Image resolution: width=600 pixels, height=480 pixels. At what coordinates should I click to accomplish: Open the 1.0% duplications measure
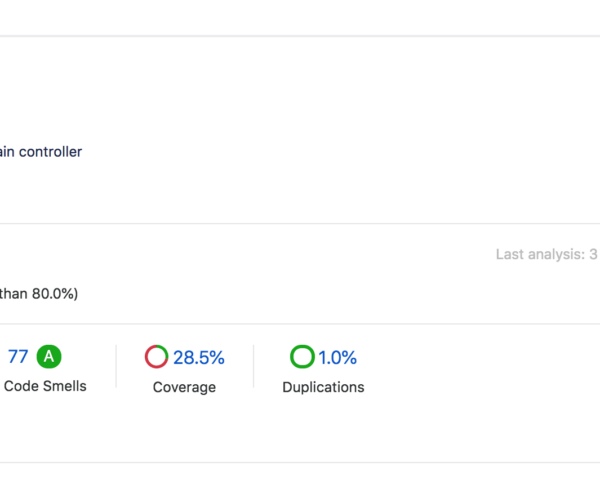[337, 357]
